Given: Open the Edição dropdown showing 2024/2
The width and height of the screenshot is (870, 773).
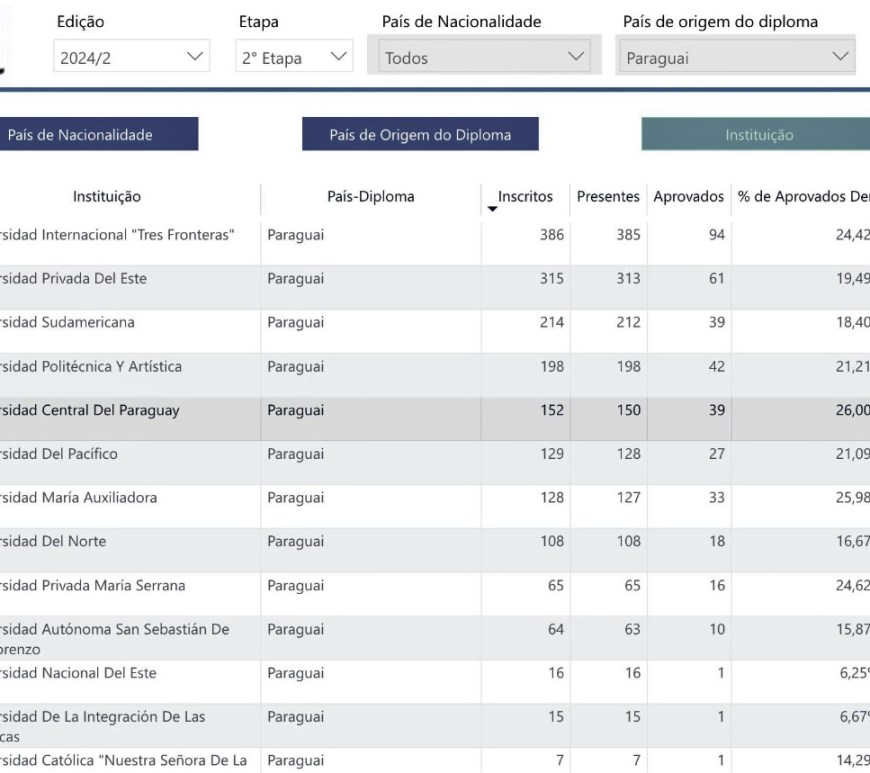Looking at the screenshot, I should [x=132, y=58].
